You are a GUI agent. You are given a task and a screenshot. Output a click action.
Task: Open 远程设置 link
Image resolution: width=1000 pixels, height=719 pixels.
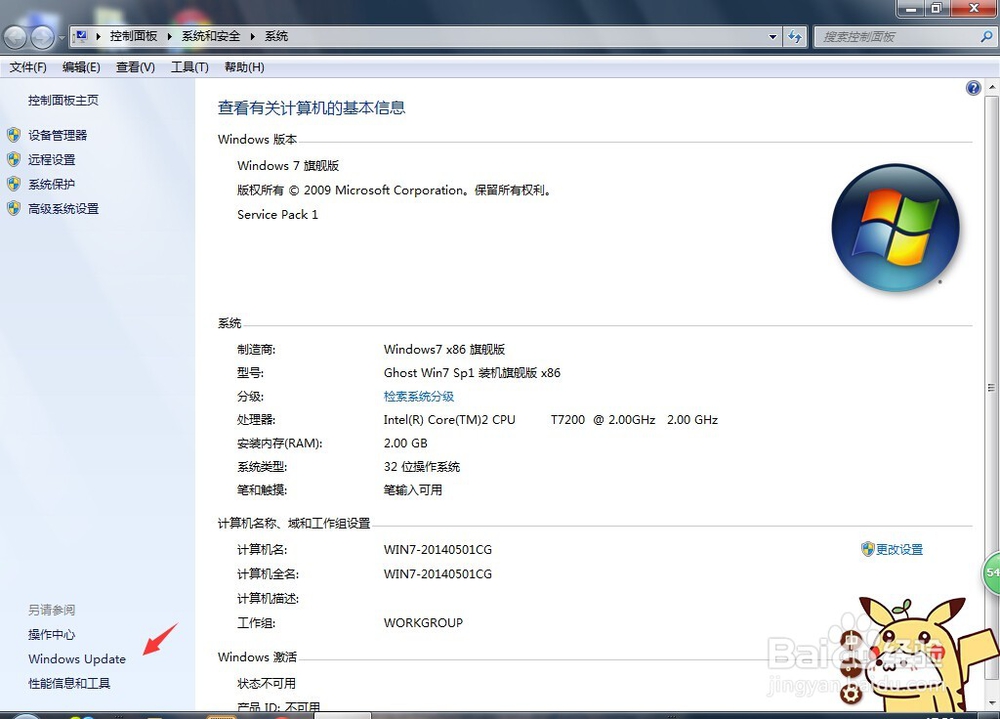coord(52,159)
